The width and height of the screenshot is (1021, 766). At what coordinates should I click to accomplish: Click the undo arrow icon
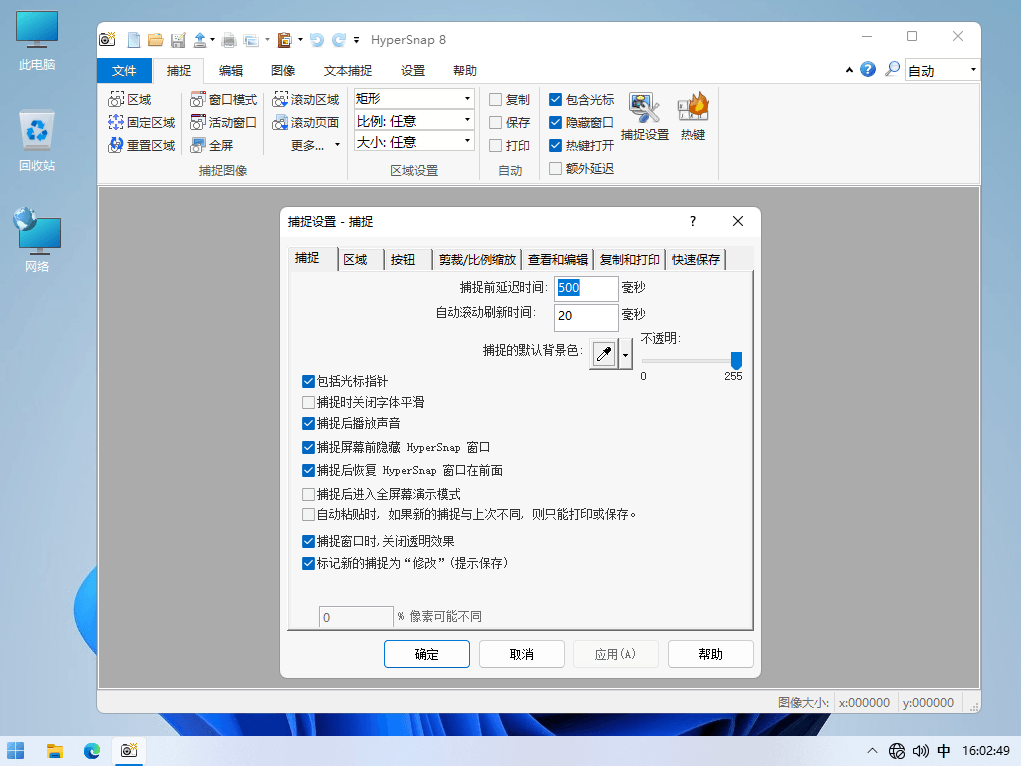316,40
